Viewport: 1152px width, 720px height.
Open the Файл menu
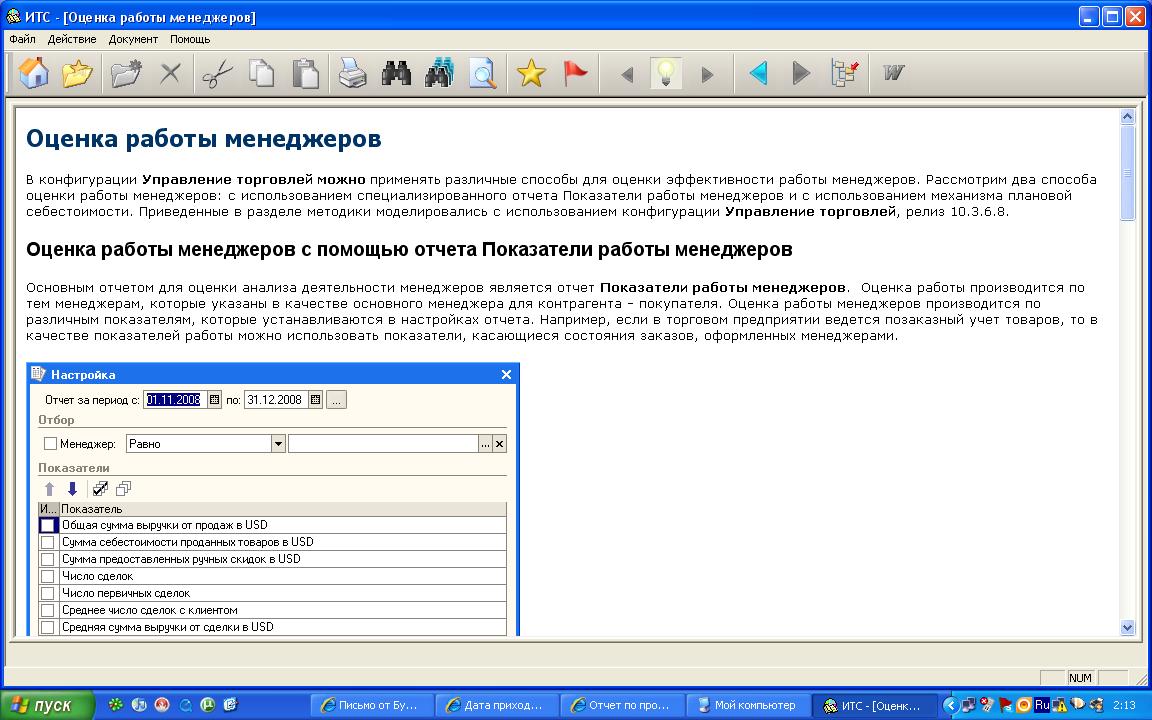tap(22, 39)
